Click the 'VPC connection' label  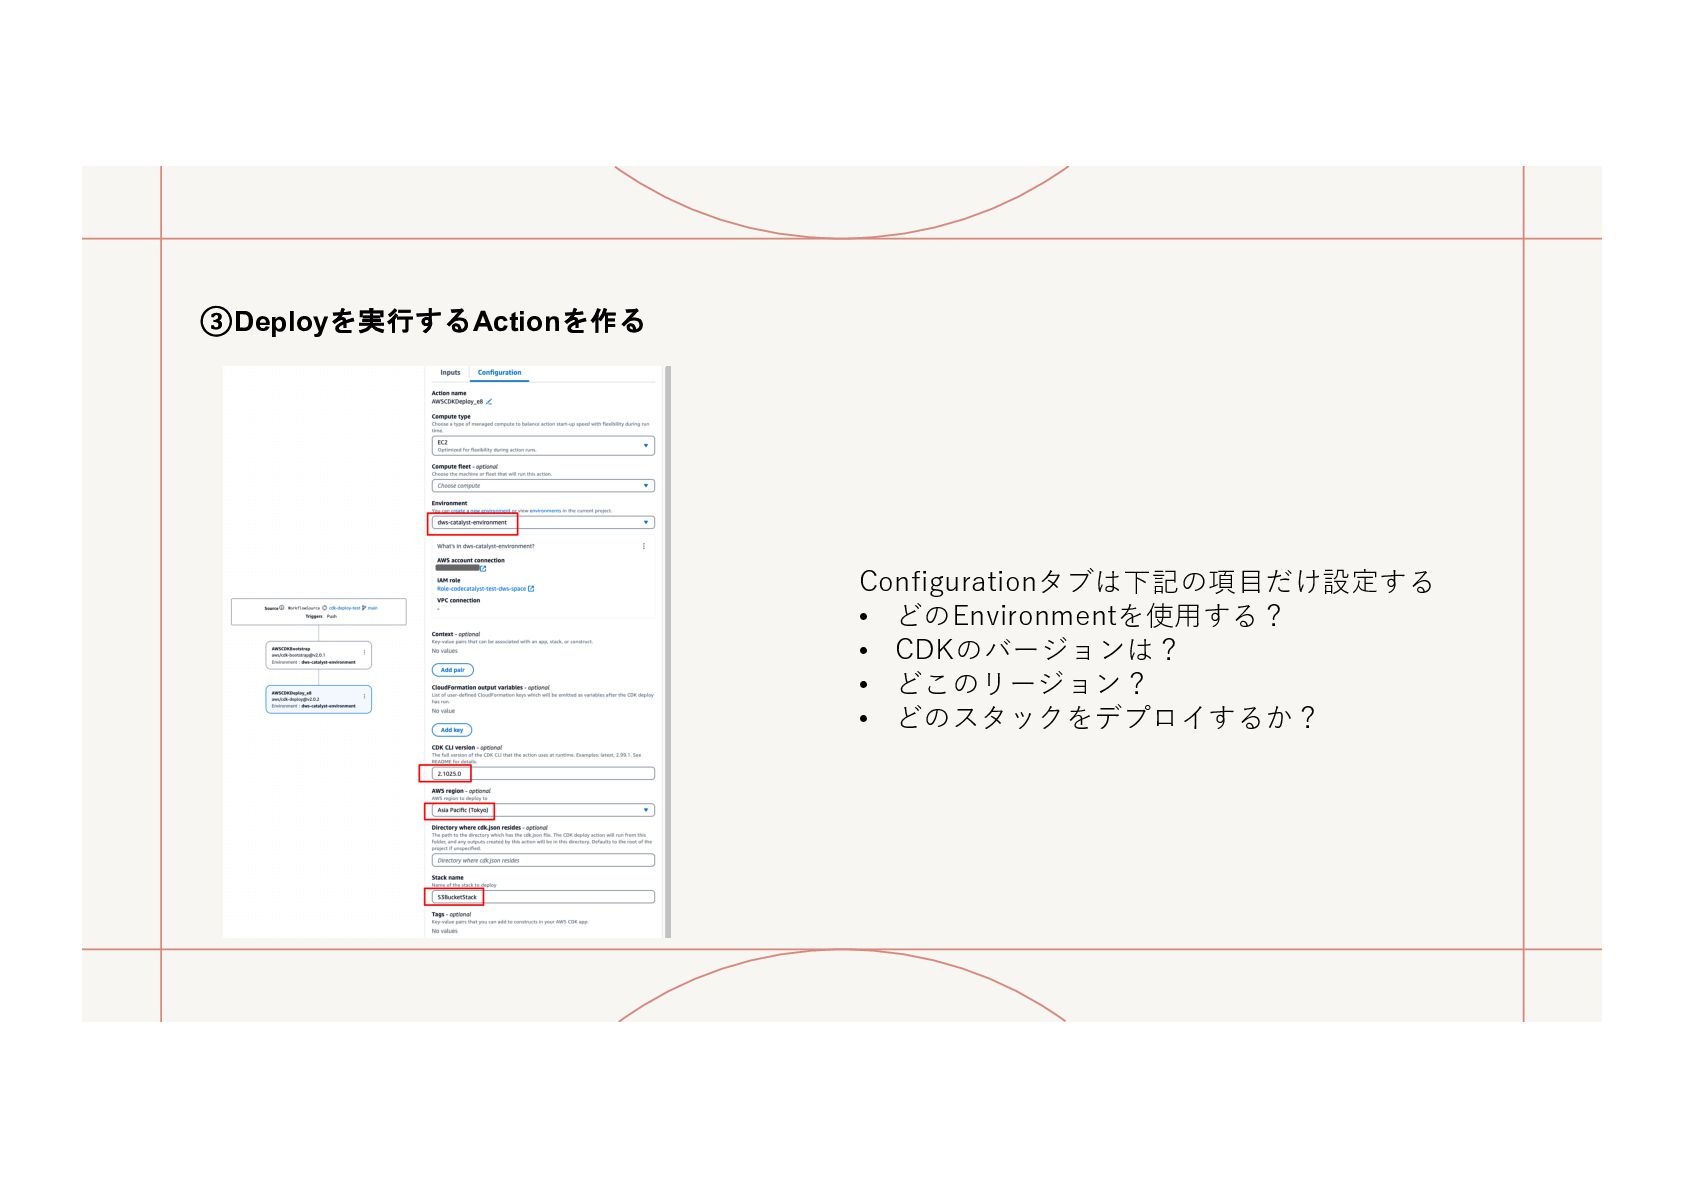(x=458, y=601)
